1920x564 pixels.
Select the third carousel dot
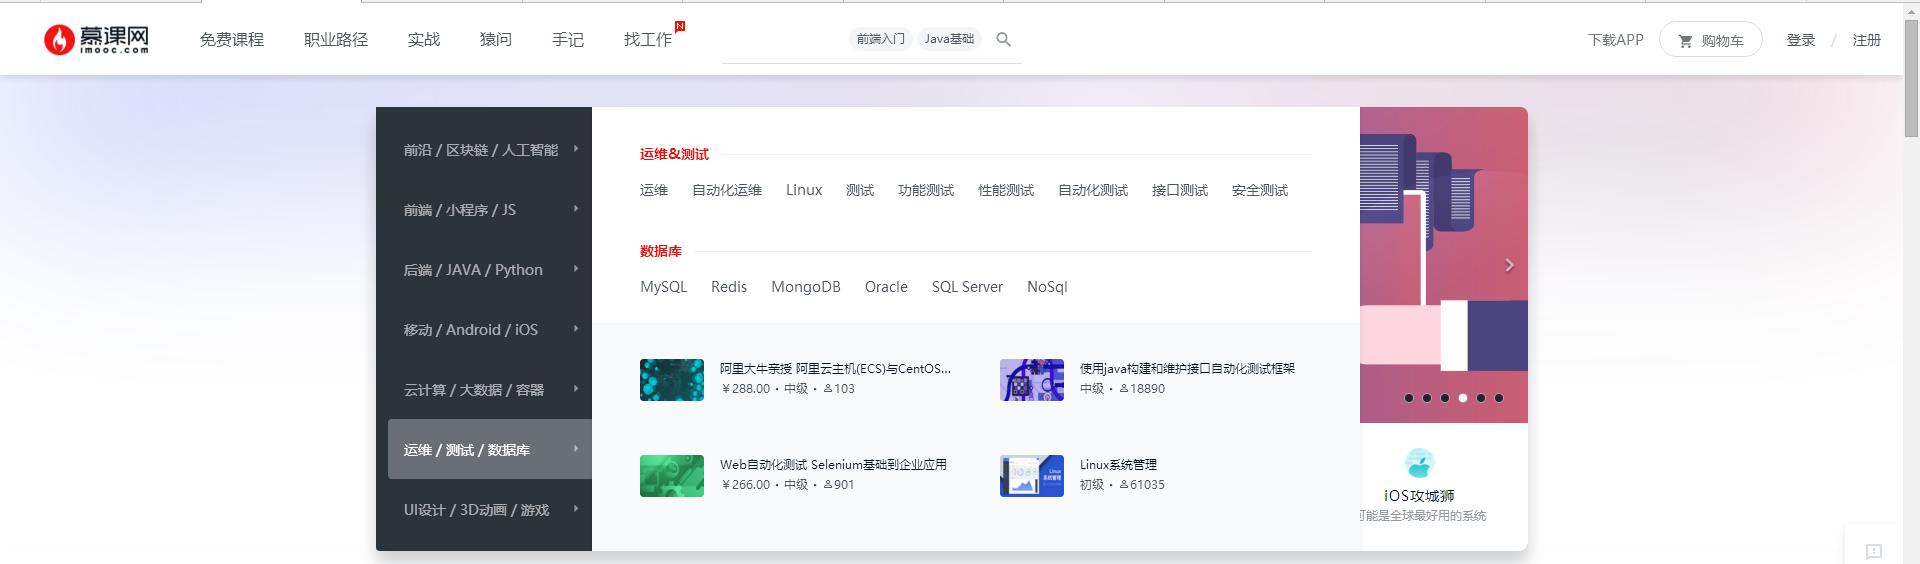click(1445, 398)
